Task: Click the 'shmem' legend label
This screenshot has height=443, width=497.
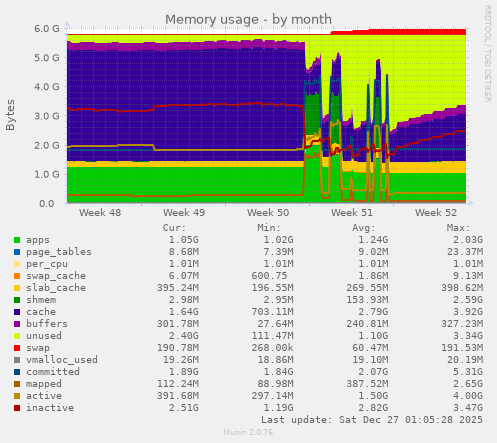Action: click(41, 300)
